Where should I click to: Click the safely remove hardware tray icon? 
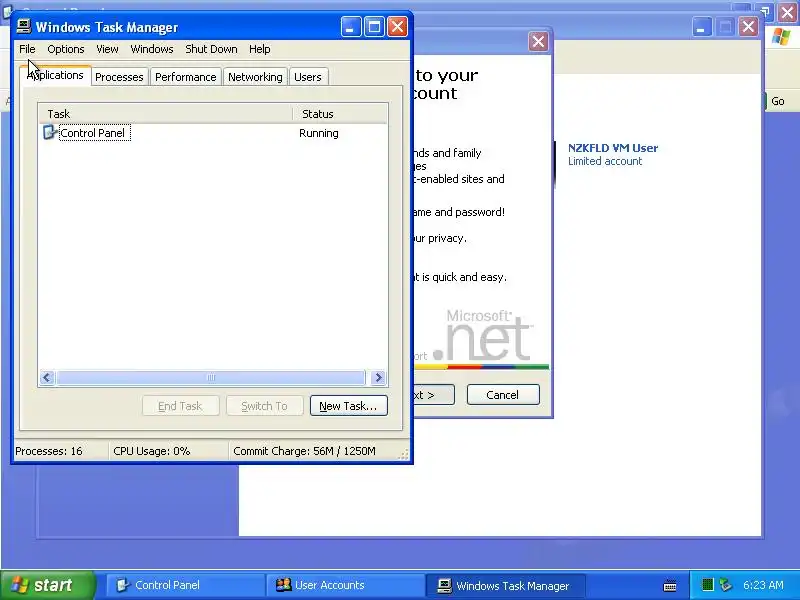tap(726, 585)
